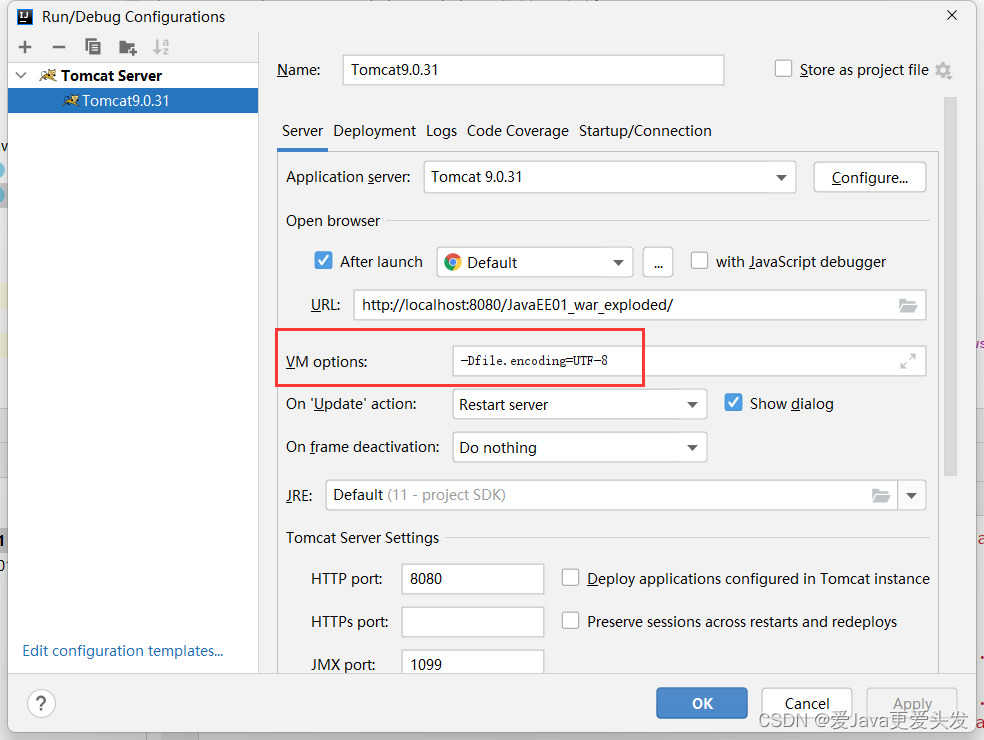Screen dimensions: 984x740
Task: Remove selected configuration with minus icon
Action: [59, 47]
